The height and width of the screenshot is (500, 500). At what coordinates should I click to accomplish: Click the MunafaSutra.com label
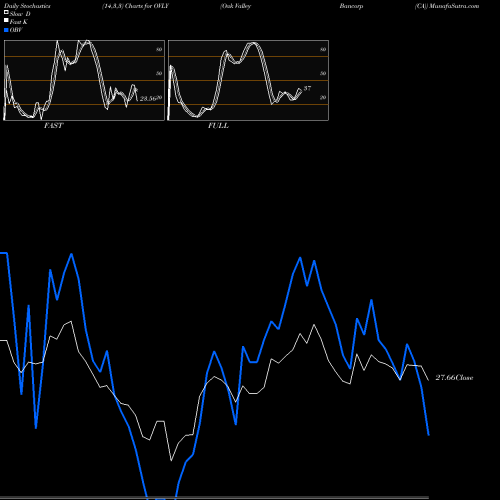pos(454,6)
